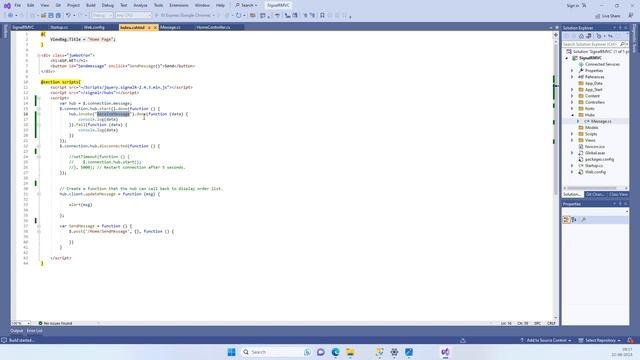
Task: Switch to Git Changes tab
Action: click(595, 194)
